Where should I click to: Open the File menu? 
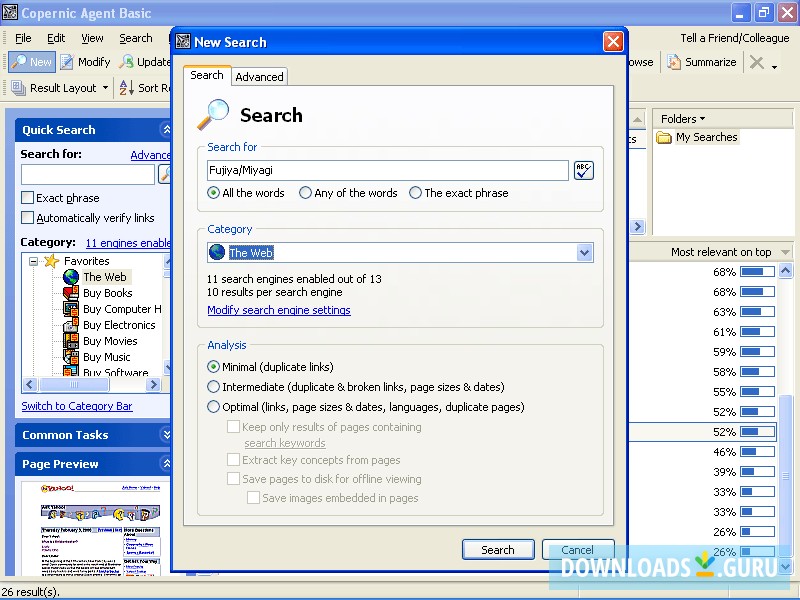coord(23,38)
